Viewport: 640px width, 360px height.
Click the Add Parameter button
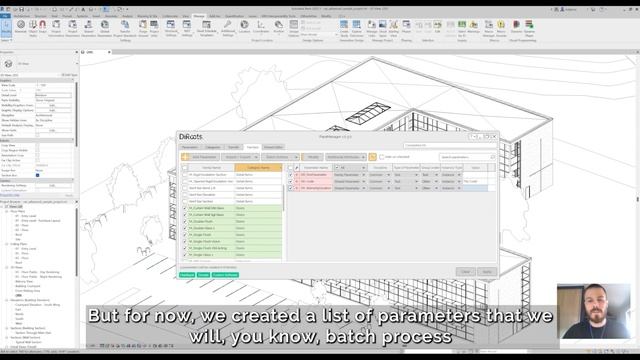pyautogui.click(x=200, y=157)
